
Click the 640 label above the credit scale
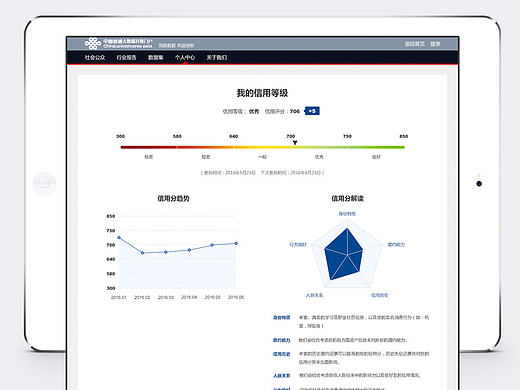click(234, 136)
